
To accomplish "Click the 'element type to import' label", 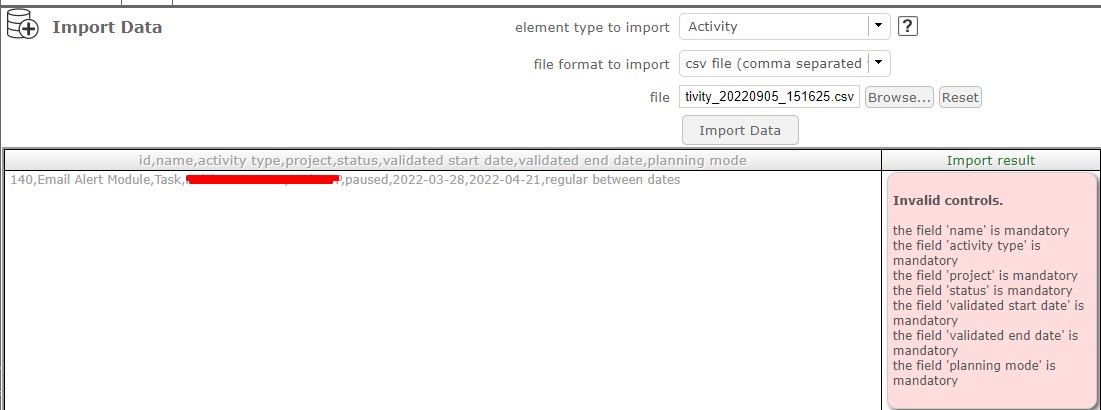I will pos(592,28).
